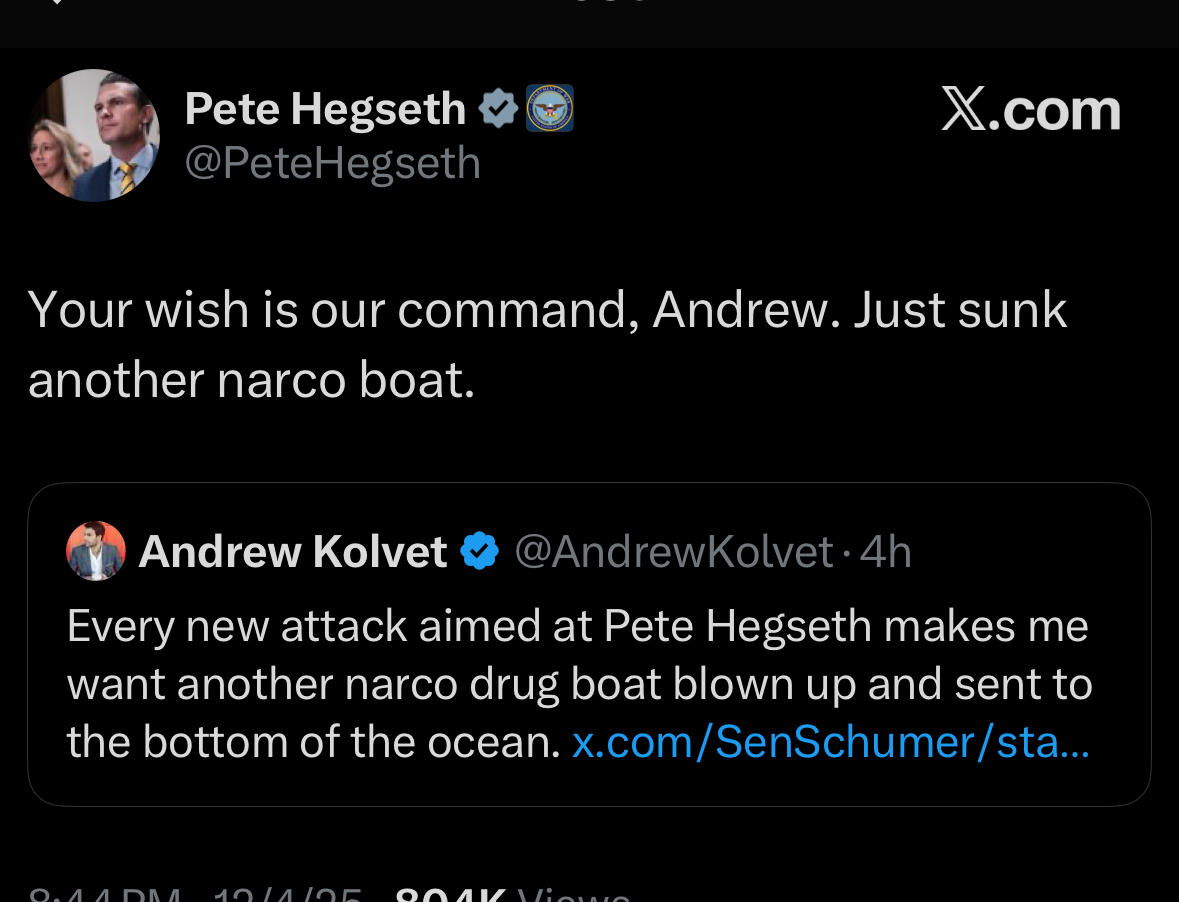Open Pete Hegseth's profile photo

(95, 135)
